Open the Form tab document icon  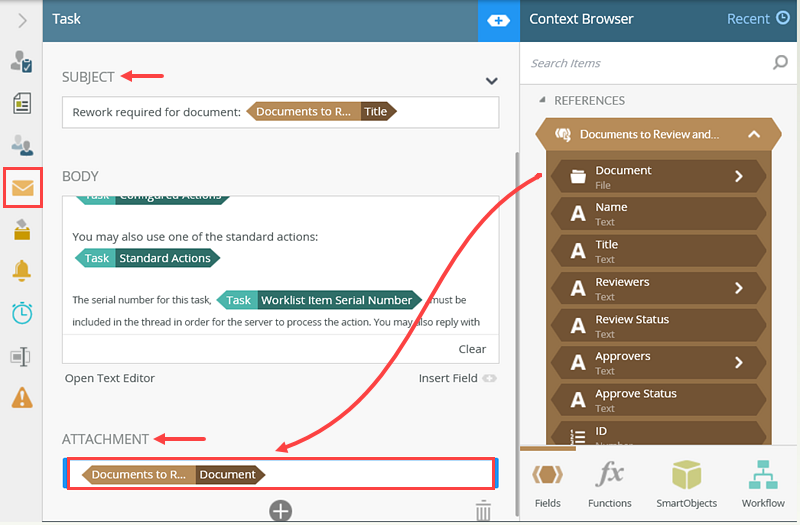pos(21,103)
